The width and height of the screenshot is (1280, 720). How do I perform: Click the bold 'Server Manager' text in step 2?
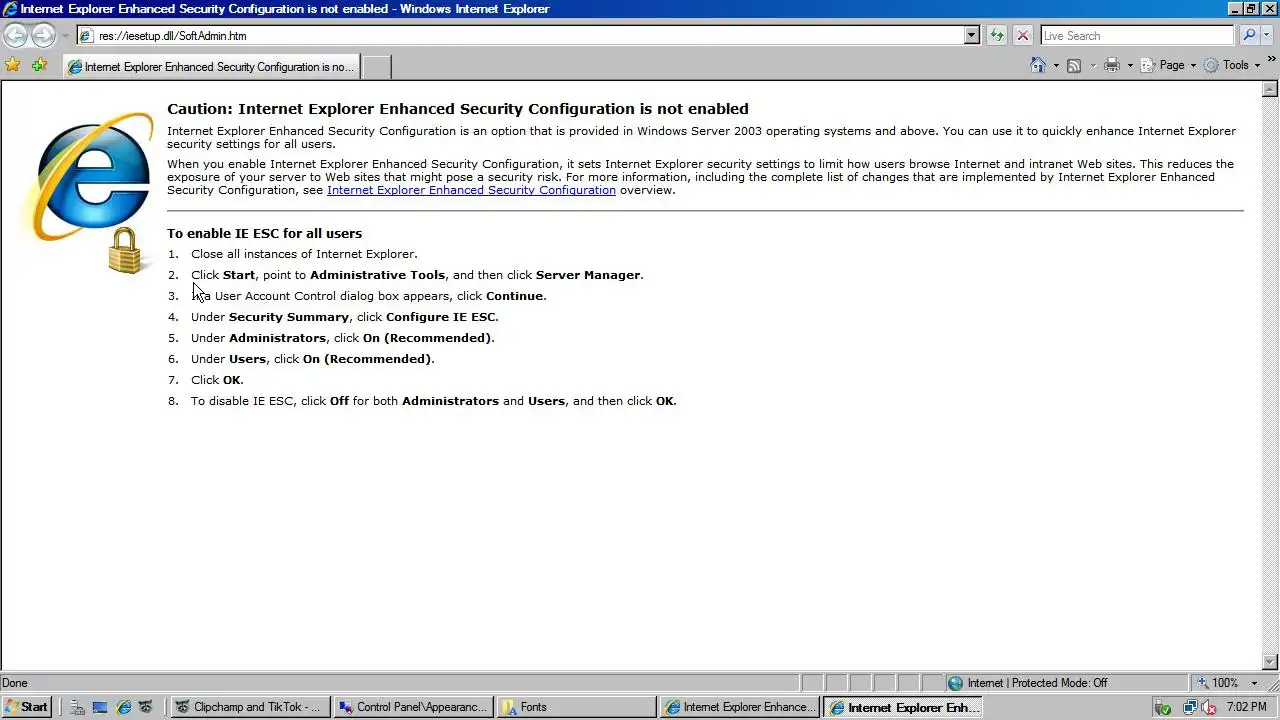[x=588, y=275]
